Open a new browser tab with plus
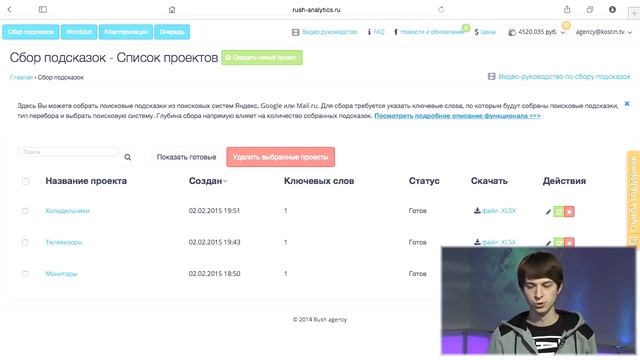 [x=634, y=13]
